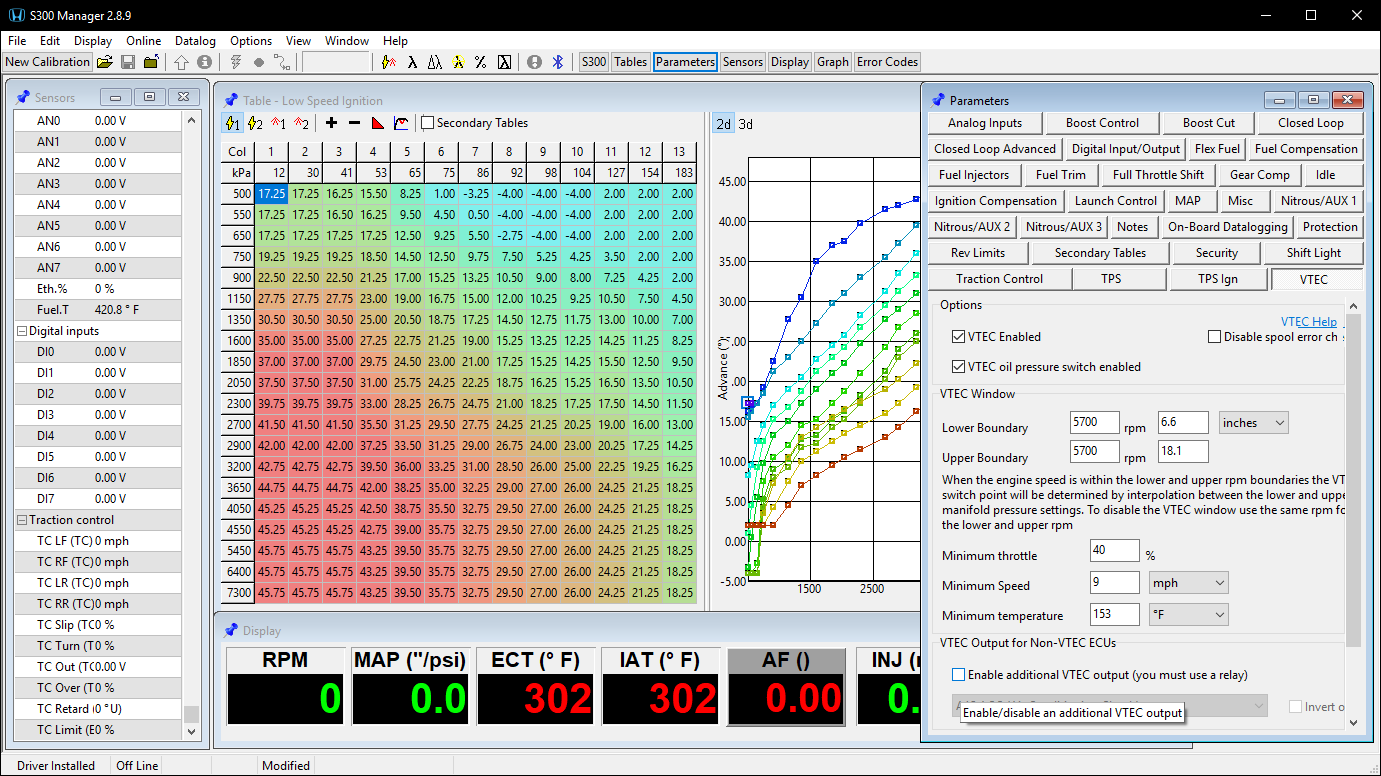
Task: Select the low speed ignition table 1 icon
Action: pos(232,123)
